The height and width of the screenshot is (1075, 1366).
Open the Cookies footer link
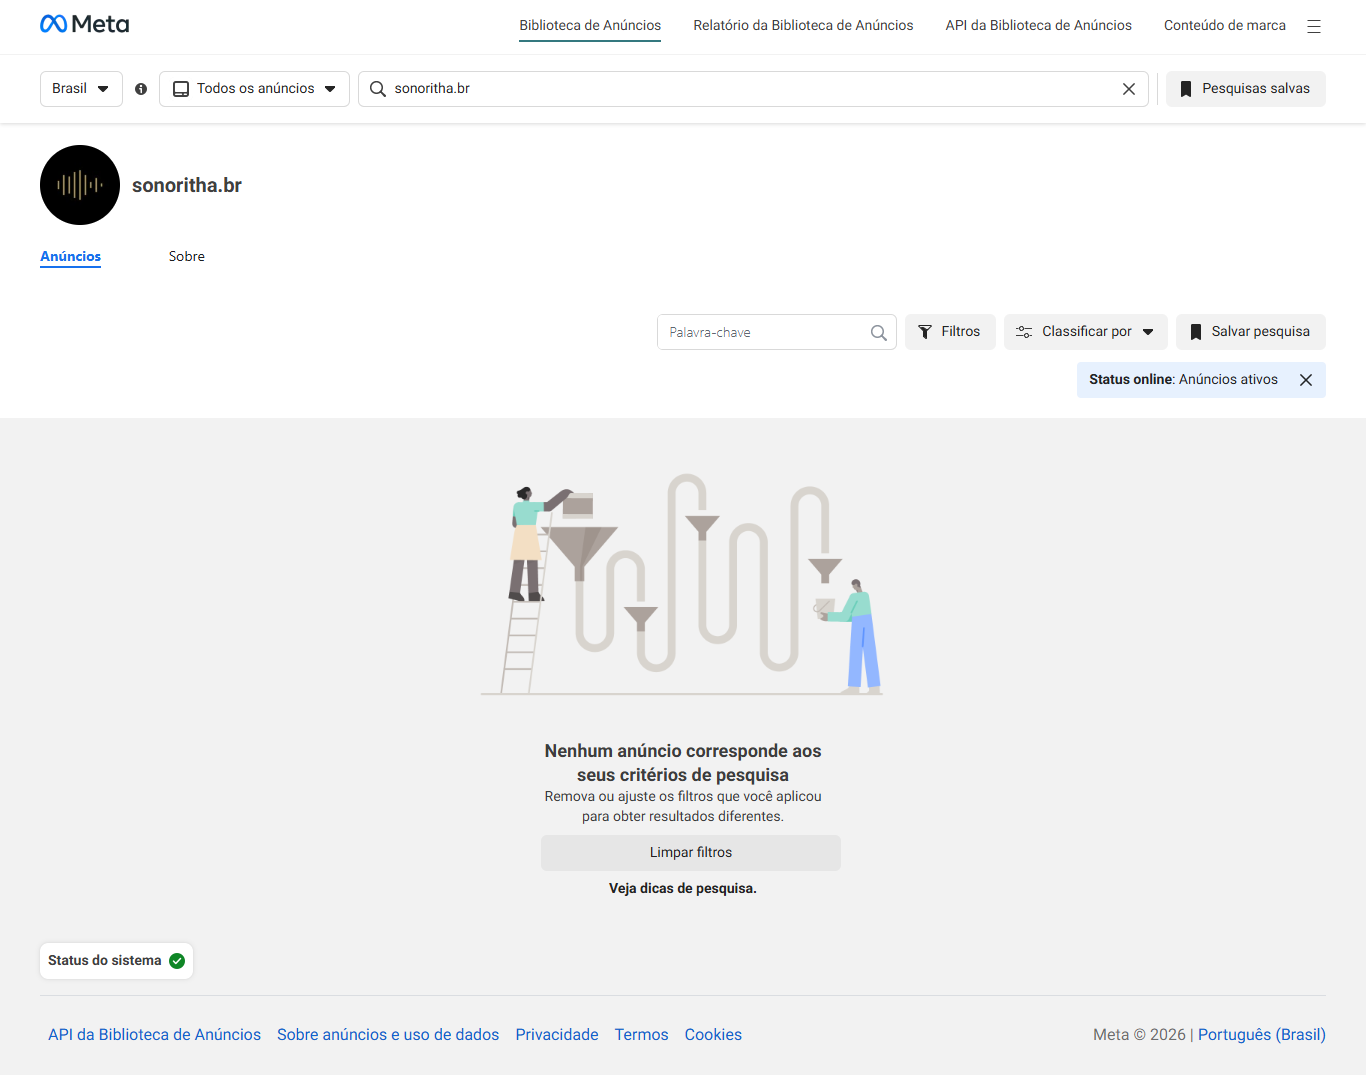click(x=713, y=1035)
